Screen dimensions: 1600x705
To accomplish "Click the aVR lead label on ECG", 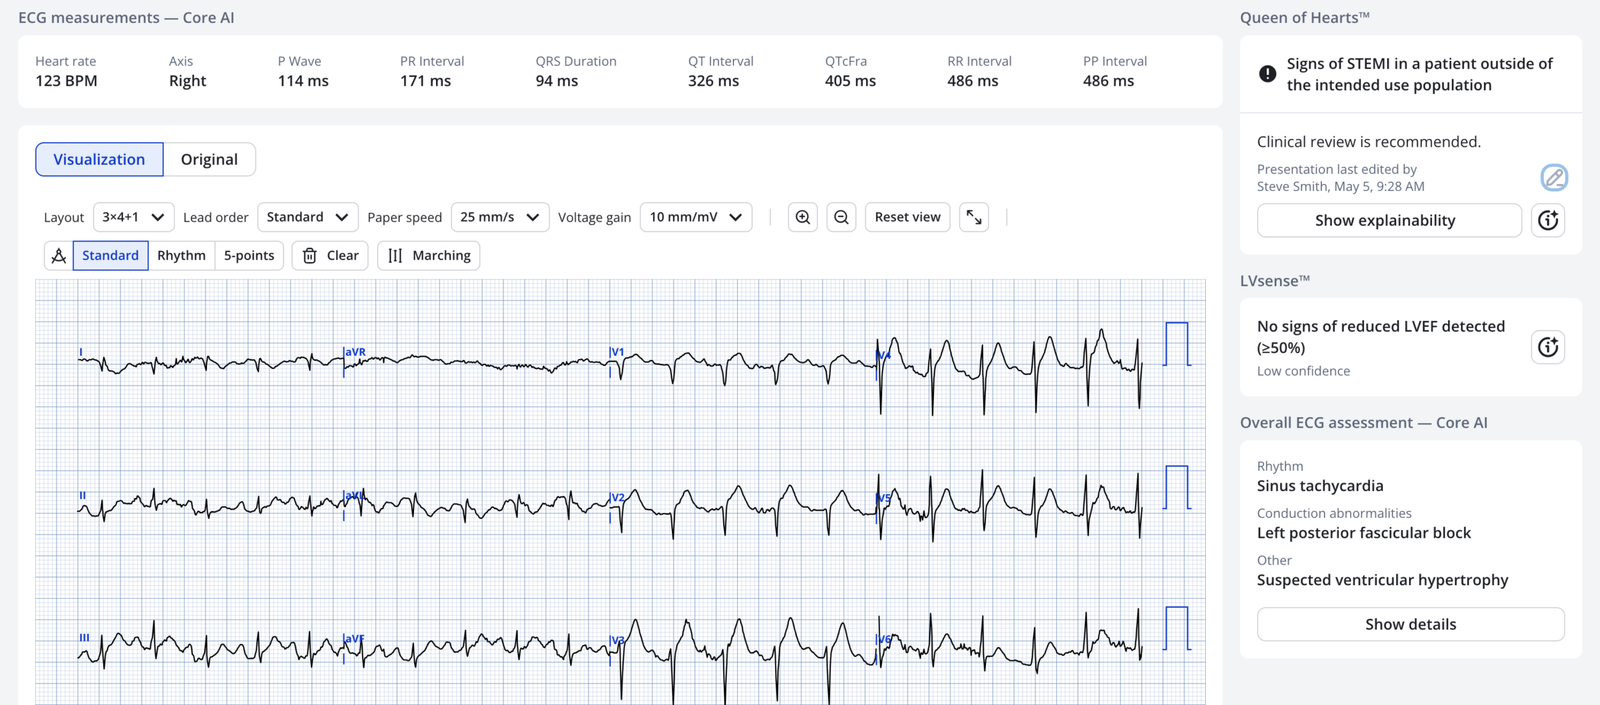I will pos(355,352).
